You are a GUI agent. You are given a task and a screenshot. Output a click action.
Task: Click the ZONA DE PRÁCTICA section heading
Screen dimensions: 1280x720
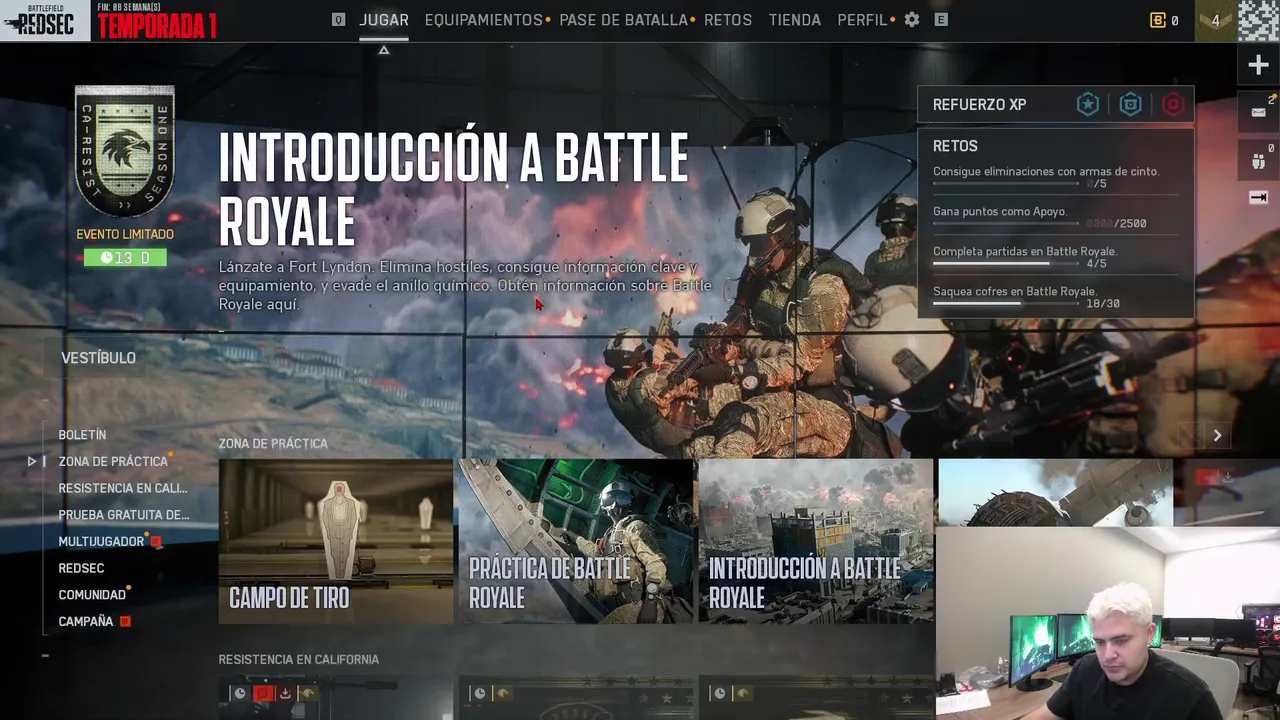pyautogui.click(x=273, y=443)
